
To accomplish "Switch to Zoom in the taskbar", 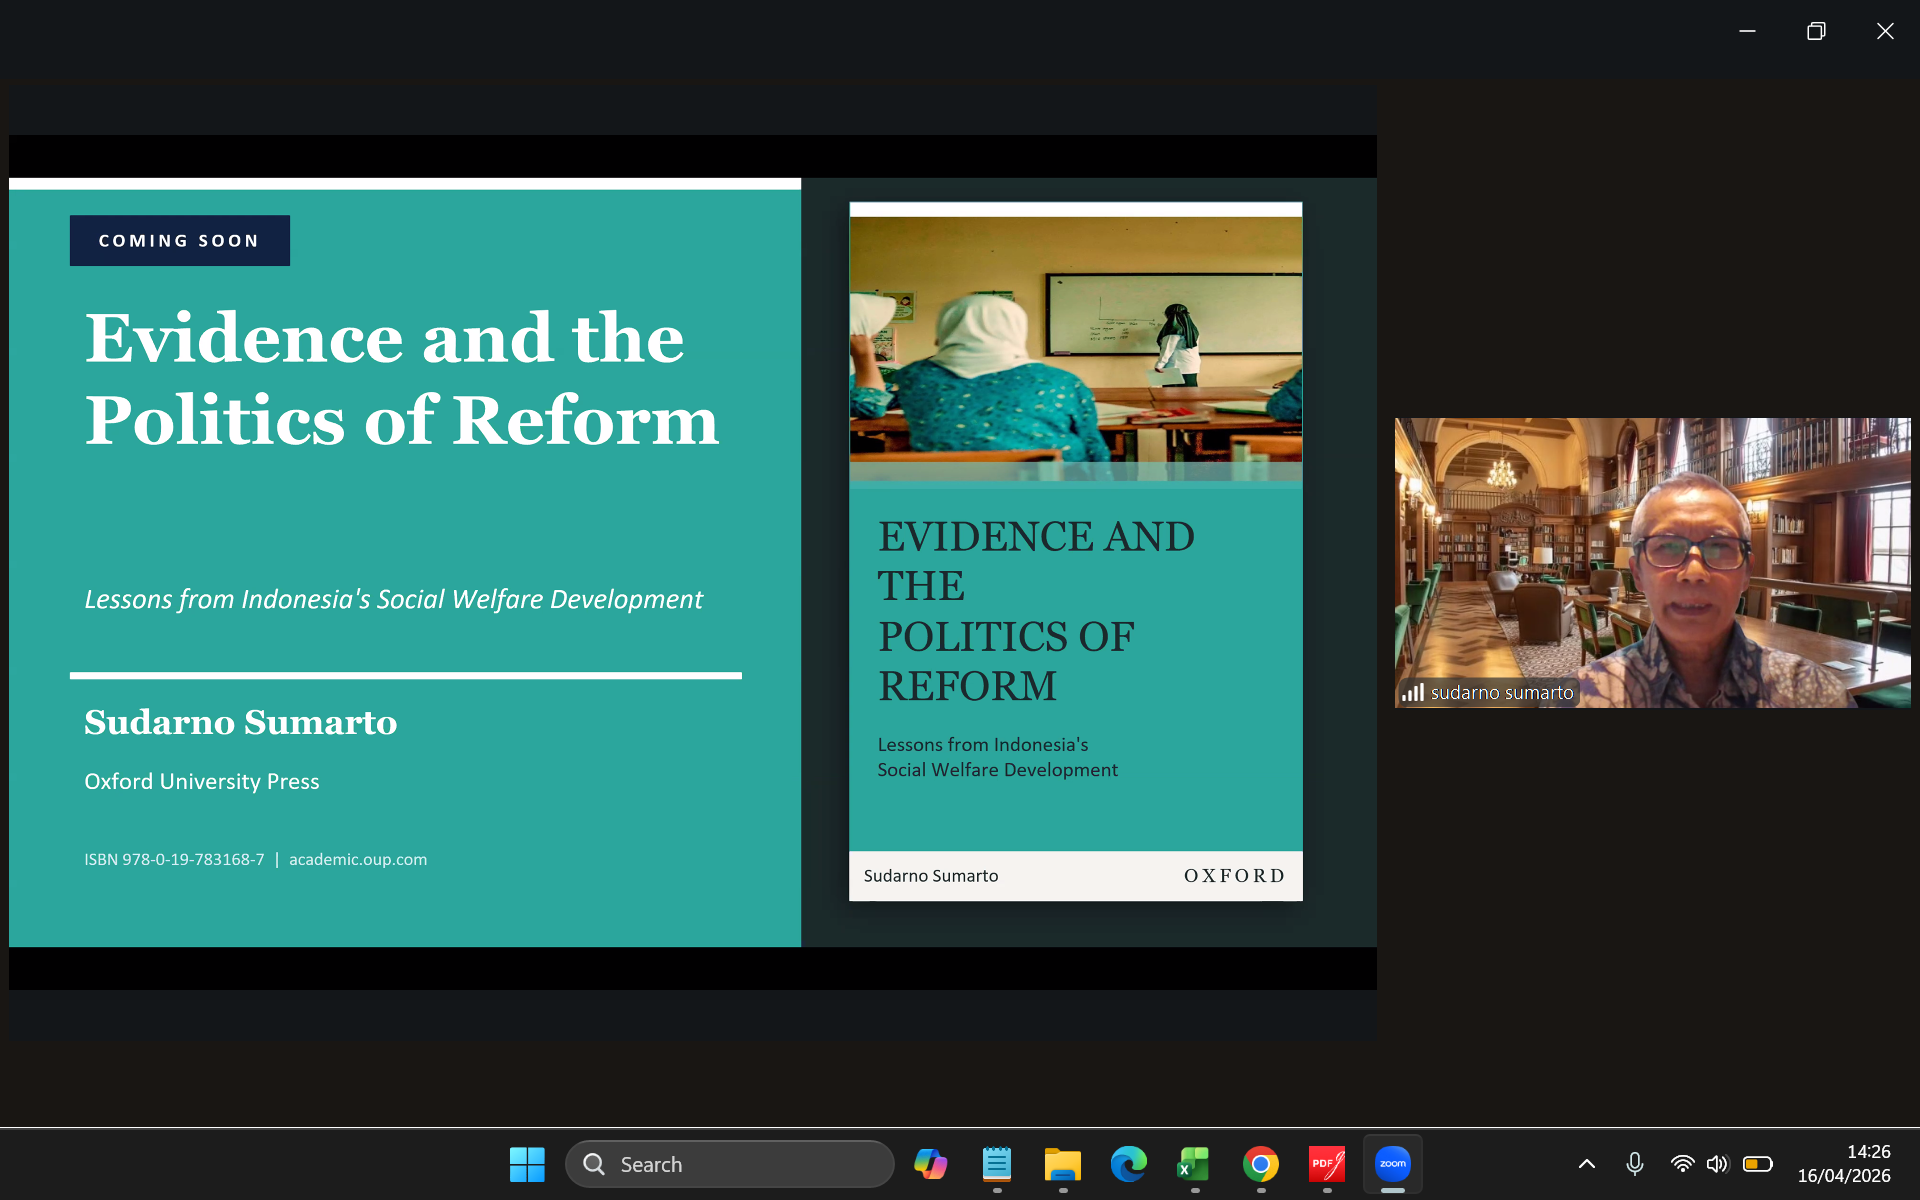I will click(1393, 1164).
